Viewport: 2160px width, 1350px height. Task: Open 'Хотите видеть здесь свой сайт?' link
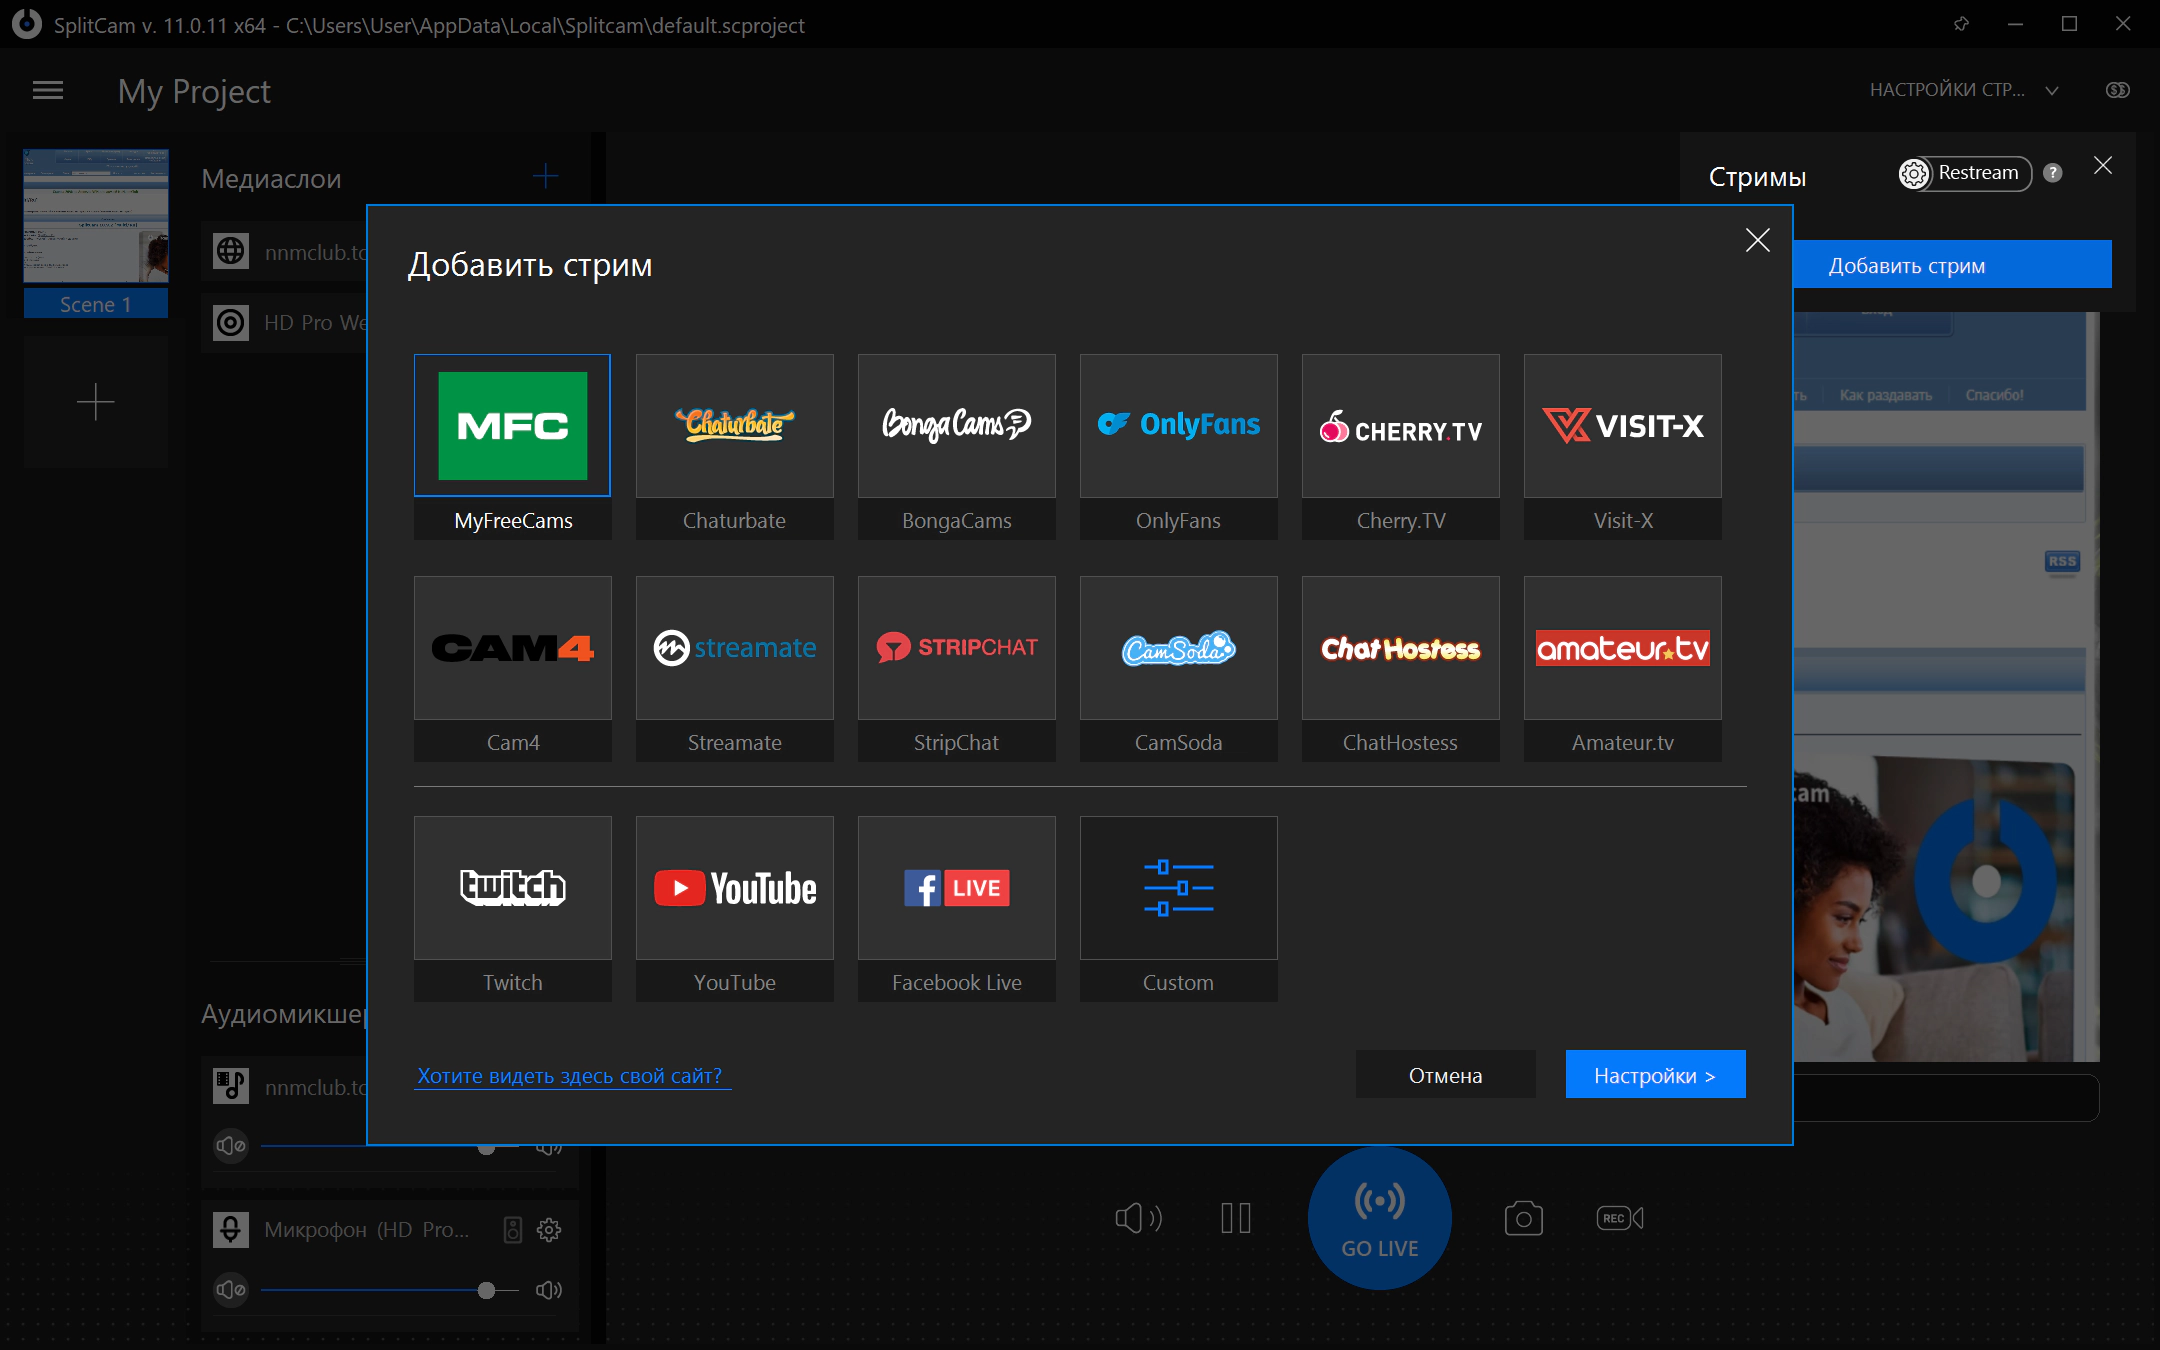pos(570,1076)
